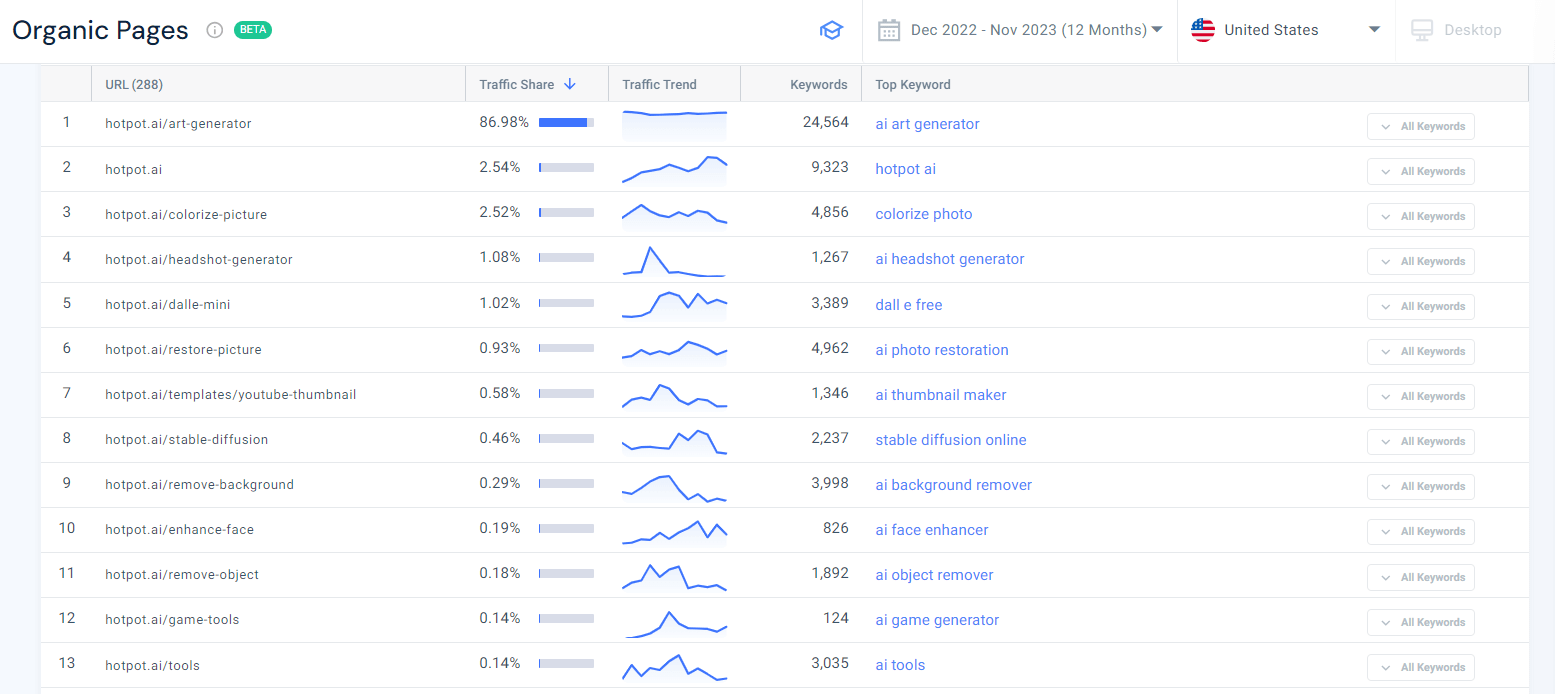Open All Keywords for hotpot.ai/remove-background row
This screenshot has height=694, width=1555.
1420,486
